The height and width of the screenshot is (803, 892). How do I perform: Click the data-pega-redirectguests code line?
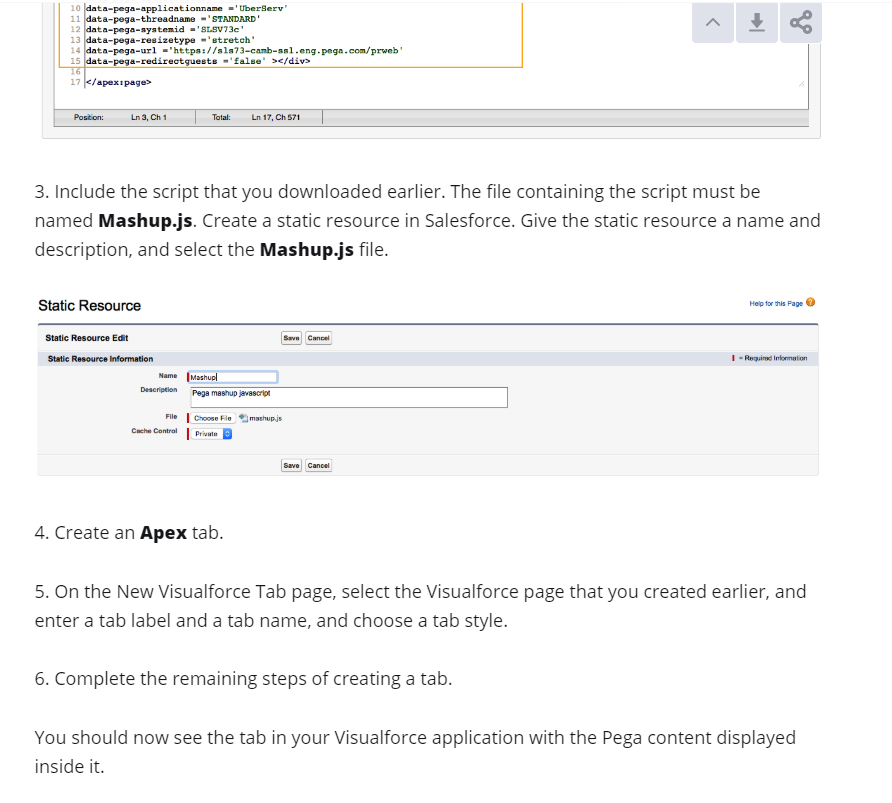click(x=198, y=61)
